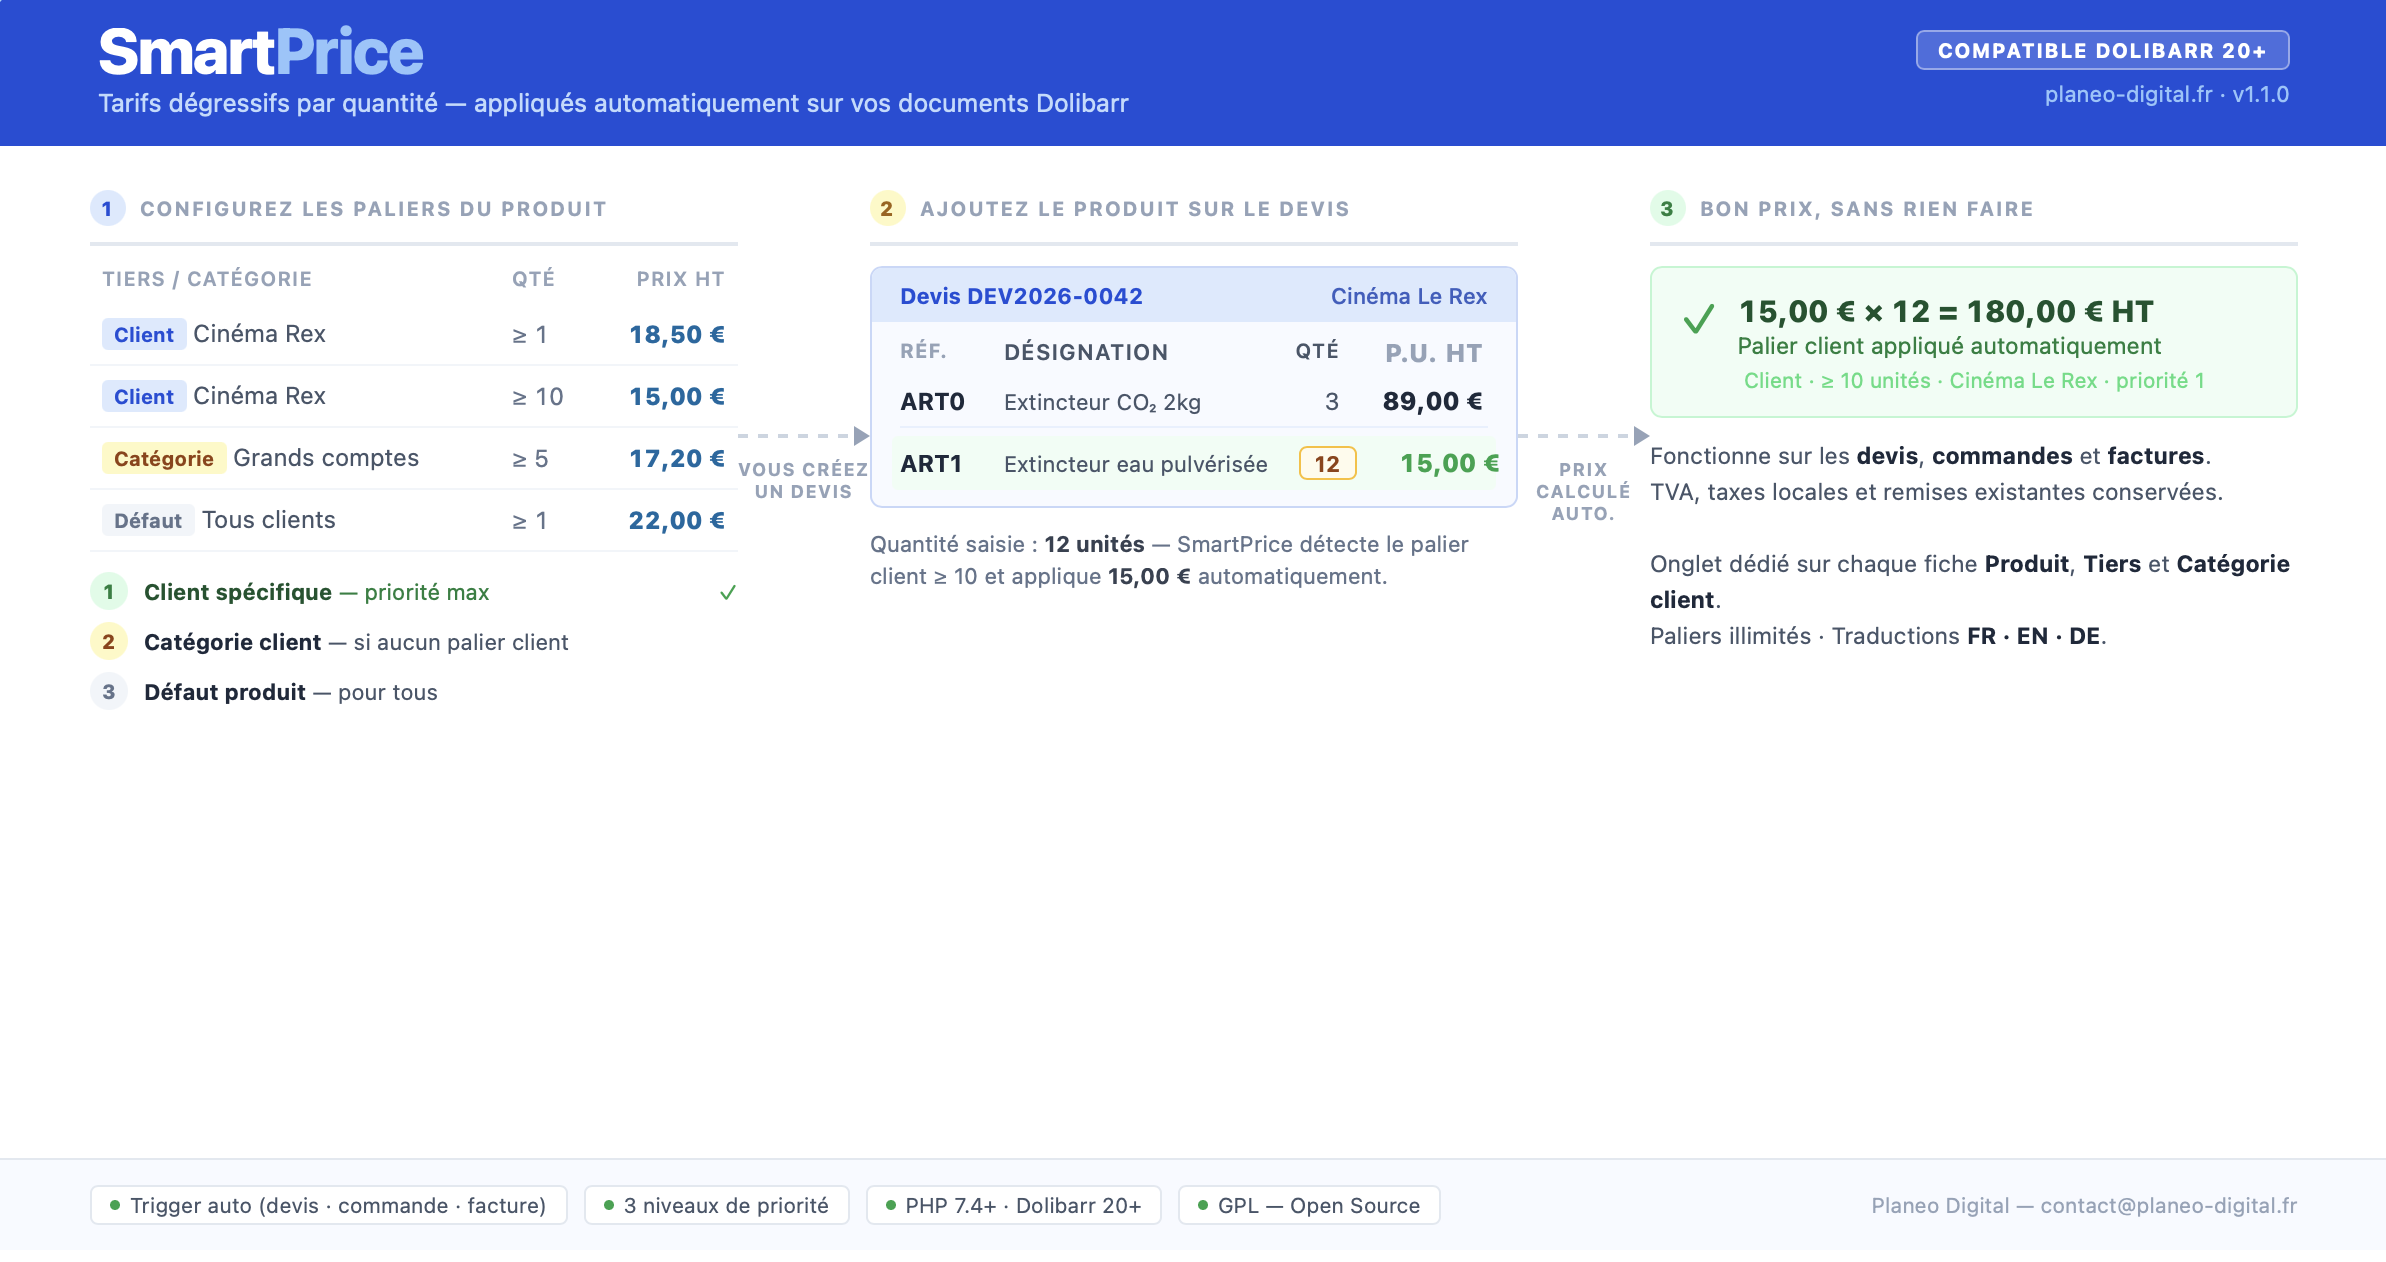Click the Client badge in the ≥ 10 row

click(x=143, y=396)
